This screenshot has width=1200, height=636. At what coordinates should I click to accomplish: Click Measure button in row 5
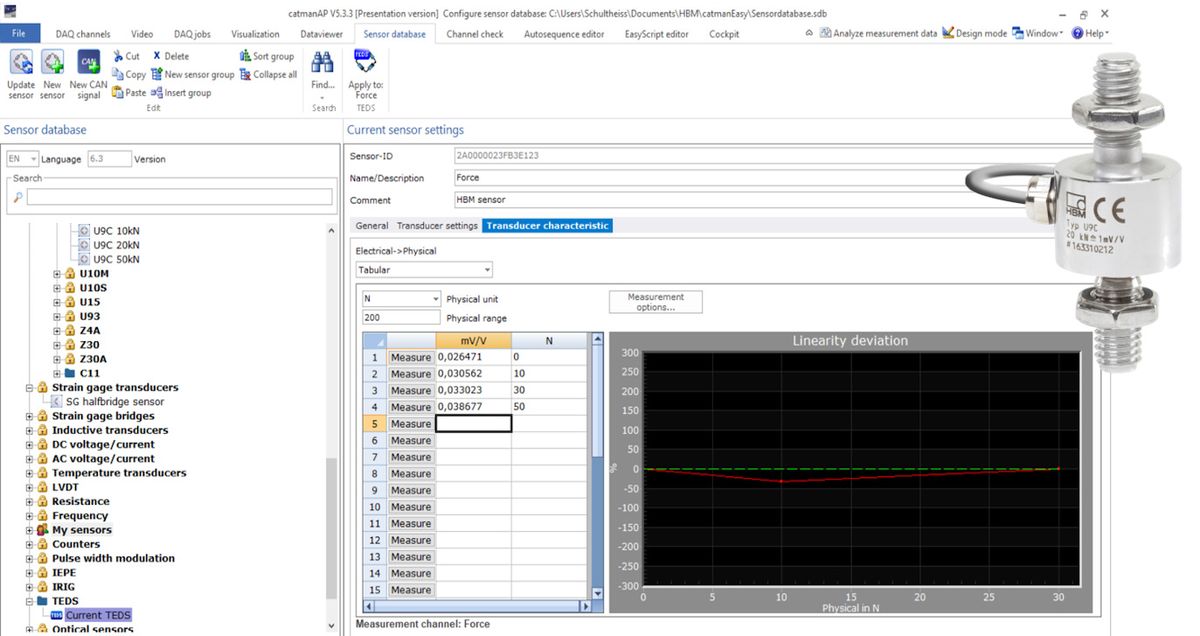click(410, 424)
